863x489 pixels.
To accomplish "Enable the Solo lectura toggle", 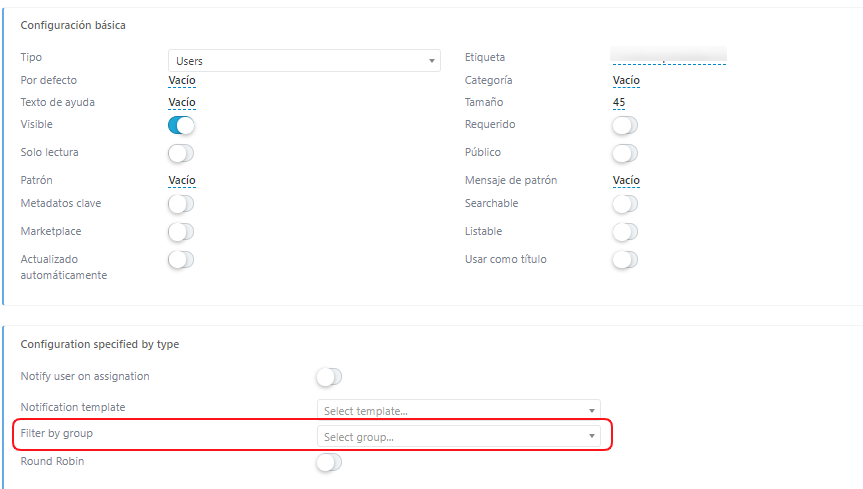I will tap(181, 153).
